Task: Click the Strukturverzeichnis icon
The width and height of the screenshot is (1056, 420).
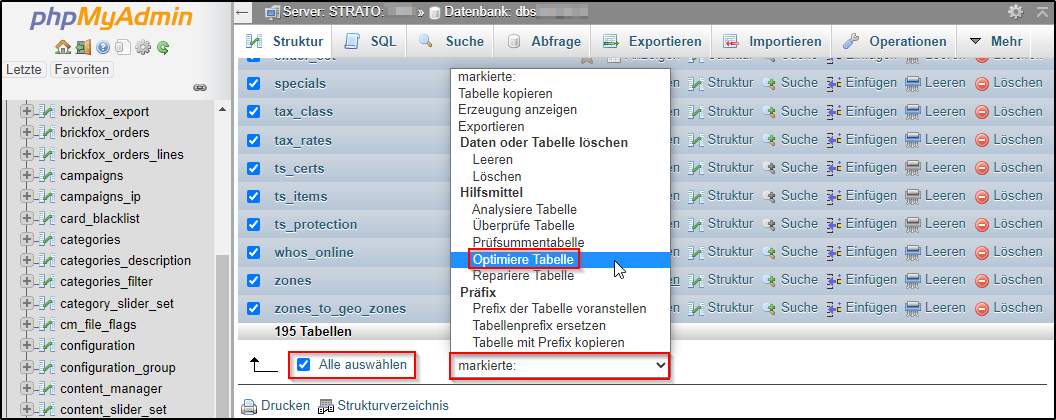Action: coord(327,407)
